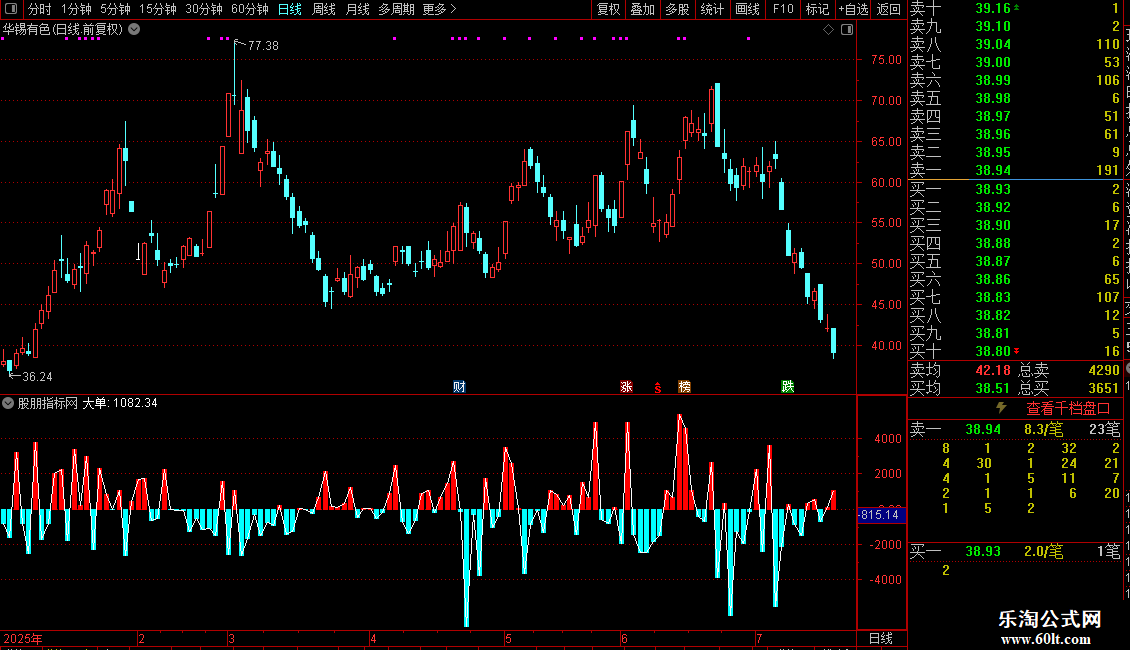Select the 5分钟 period

coord(115,9)
